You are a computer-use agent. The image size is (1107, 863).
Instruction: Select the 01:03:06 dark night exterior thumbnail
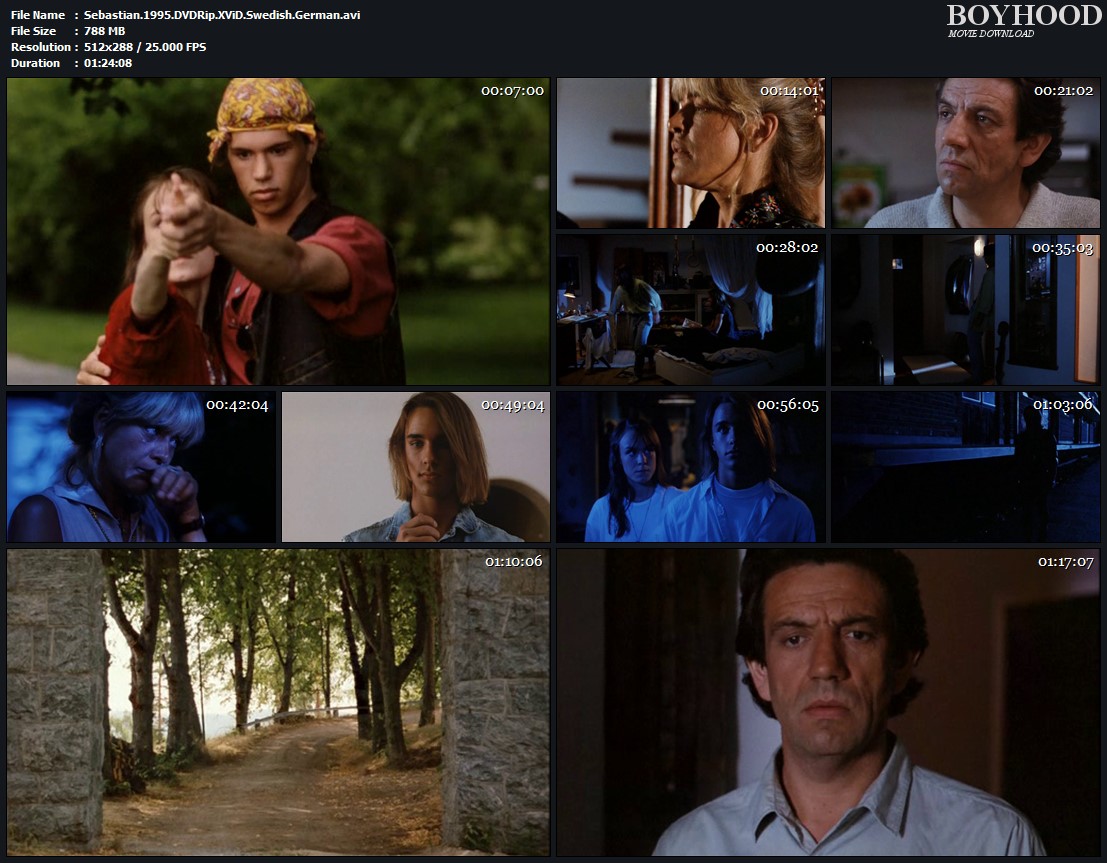coord(965,467)
